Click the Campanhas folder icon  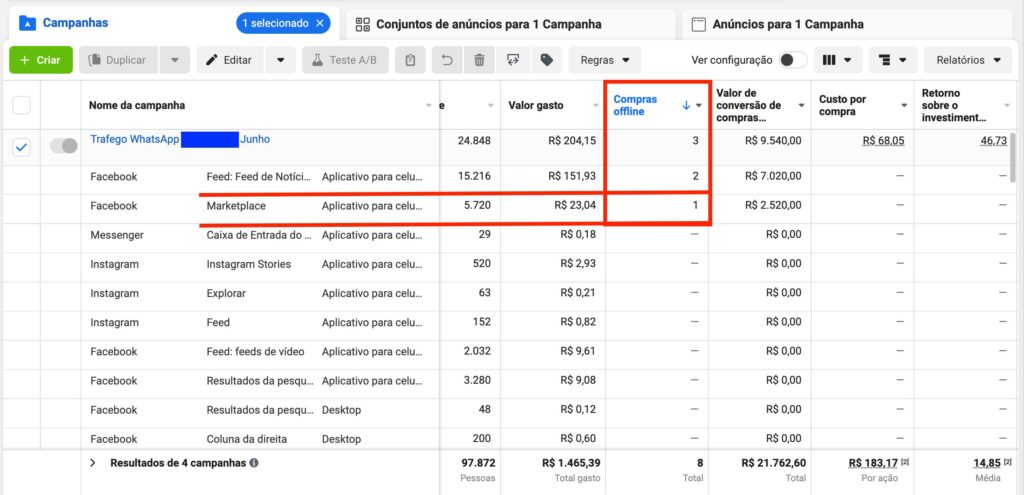pyautogui.click(x=27, y=24)
